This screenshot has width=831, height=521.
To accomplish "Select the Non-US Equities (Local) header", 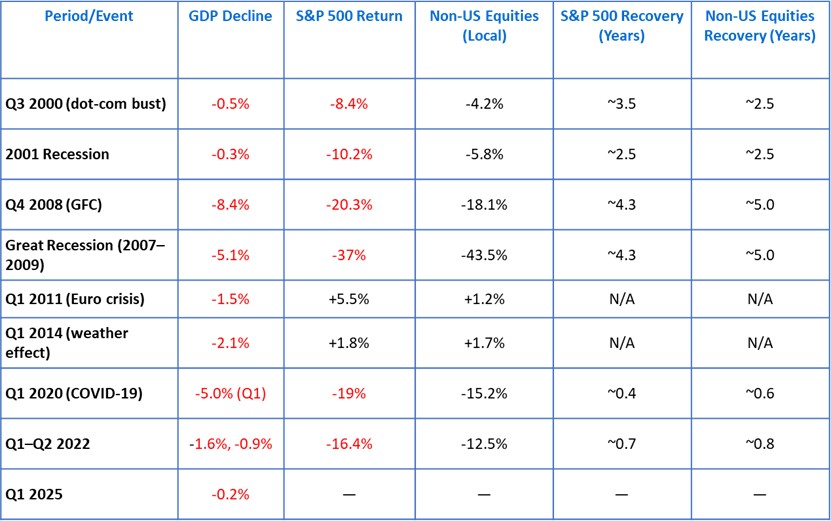I will 484,25.
